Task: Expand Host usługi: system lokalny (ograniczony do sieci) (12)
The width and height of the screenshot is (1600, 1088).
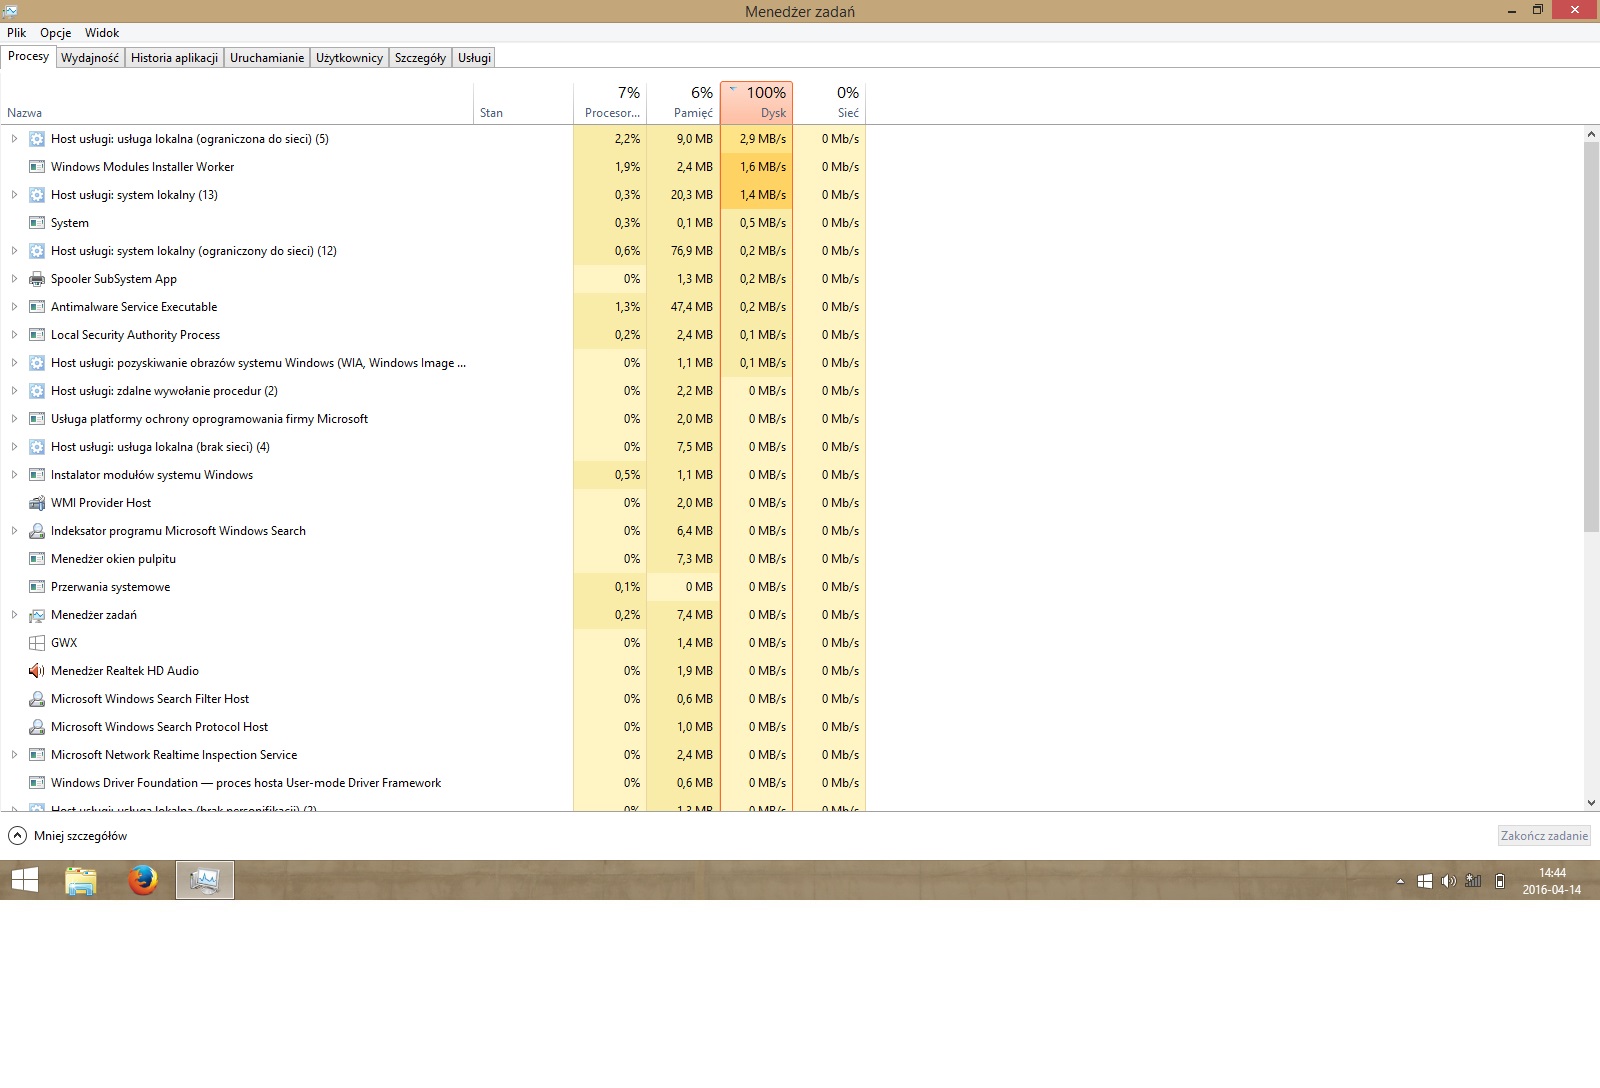Action: [x=14, y=251]
